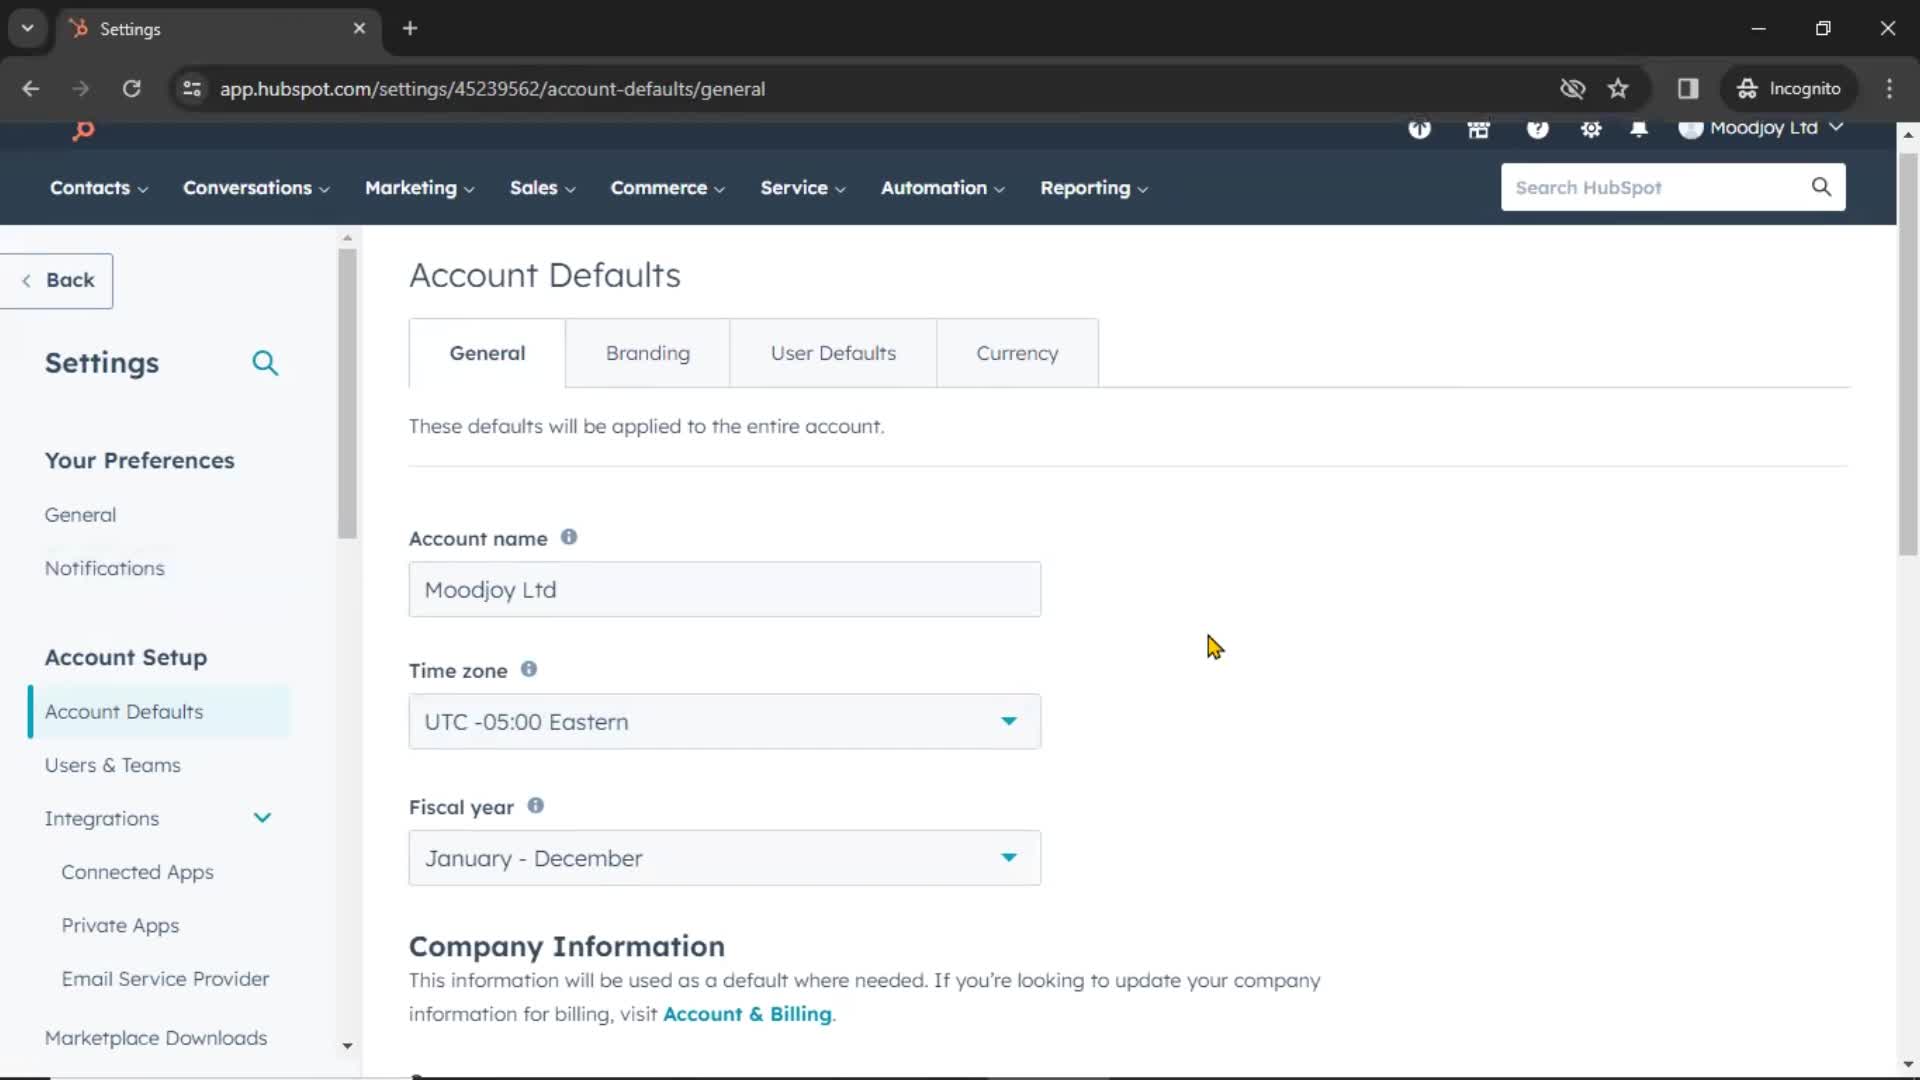This screenshot has height=1080, width=1920.
Task: Open the Sales menu
Action: [543, 188]
